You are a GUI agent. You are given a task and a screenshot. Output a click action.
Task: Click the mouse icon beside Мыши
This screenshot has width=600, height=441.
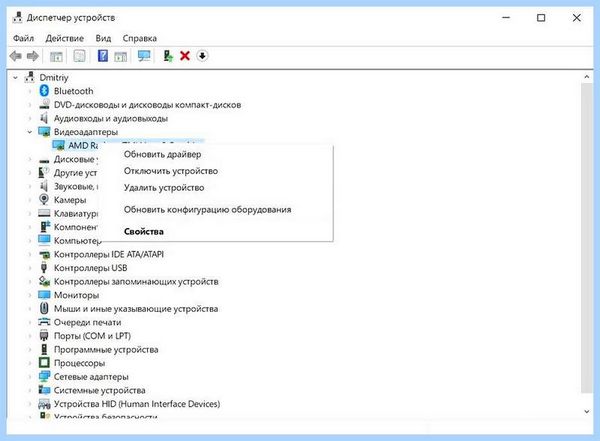44,308
